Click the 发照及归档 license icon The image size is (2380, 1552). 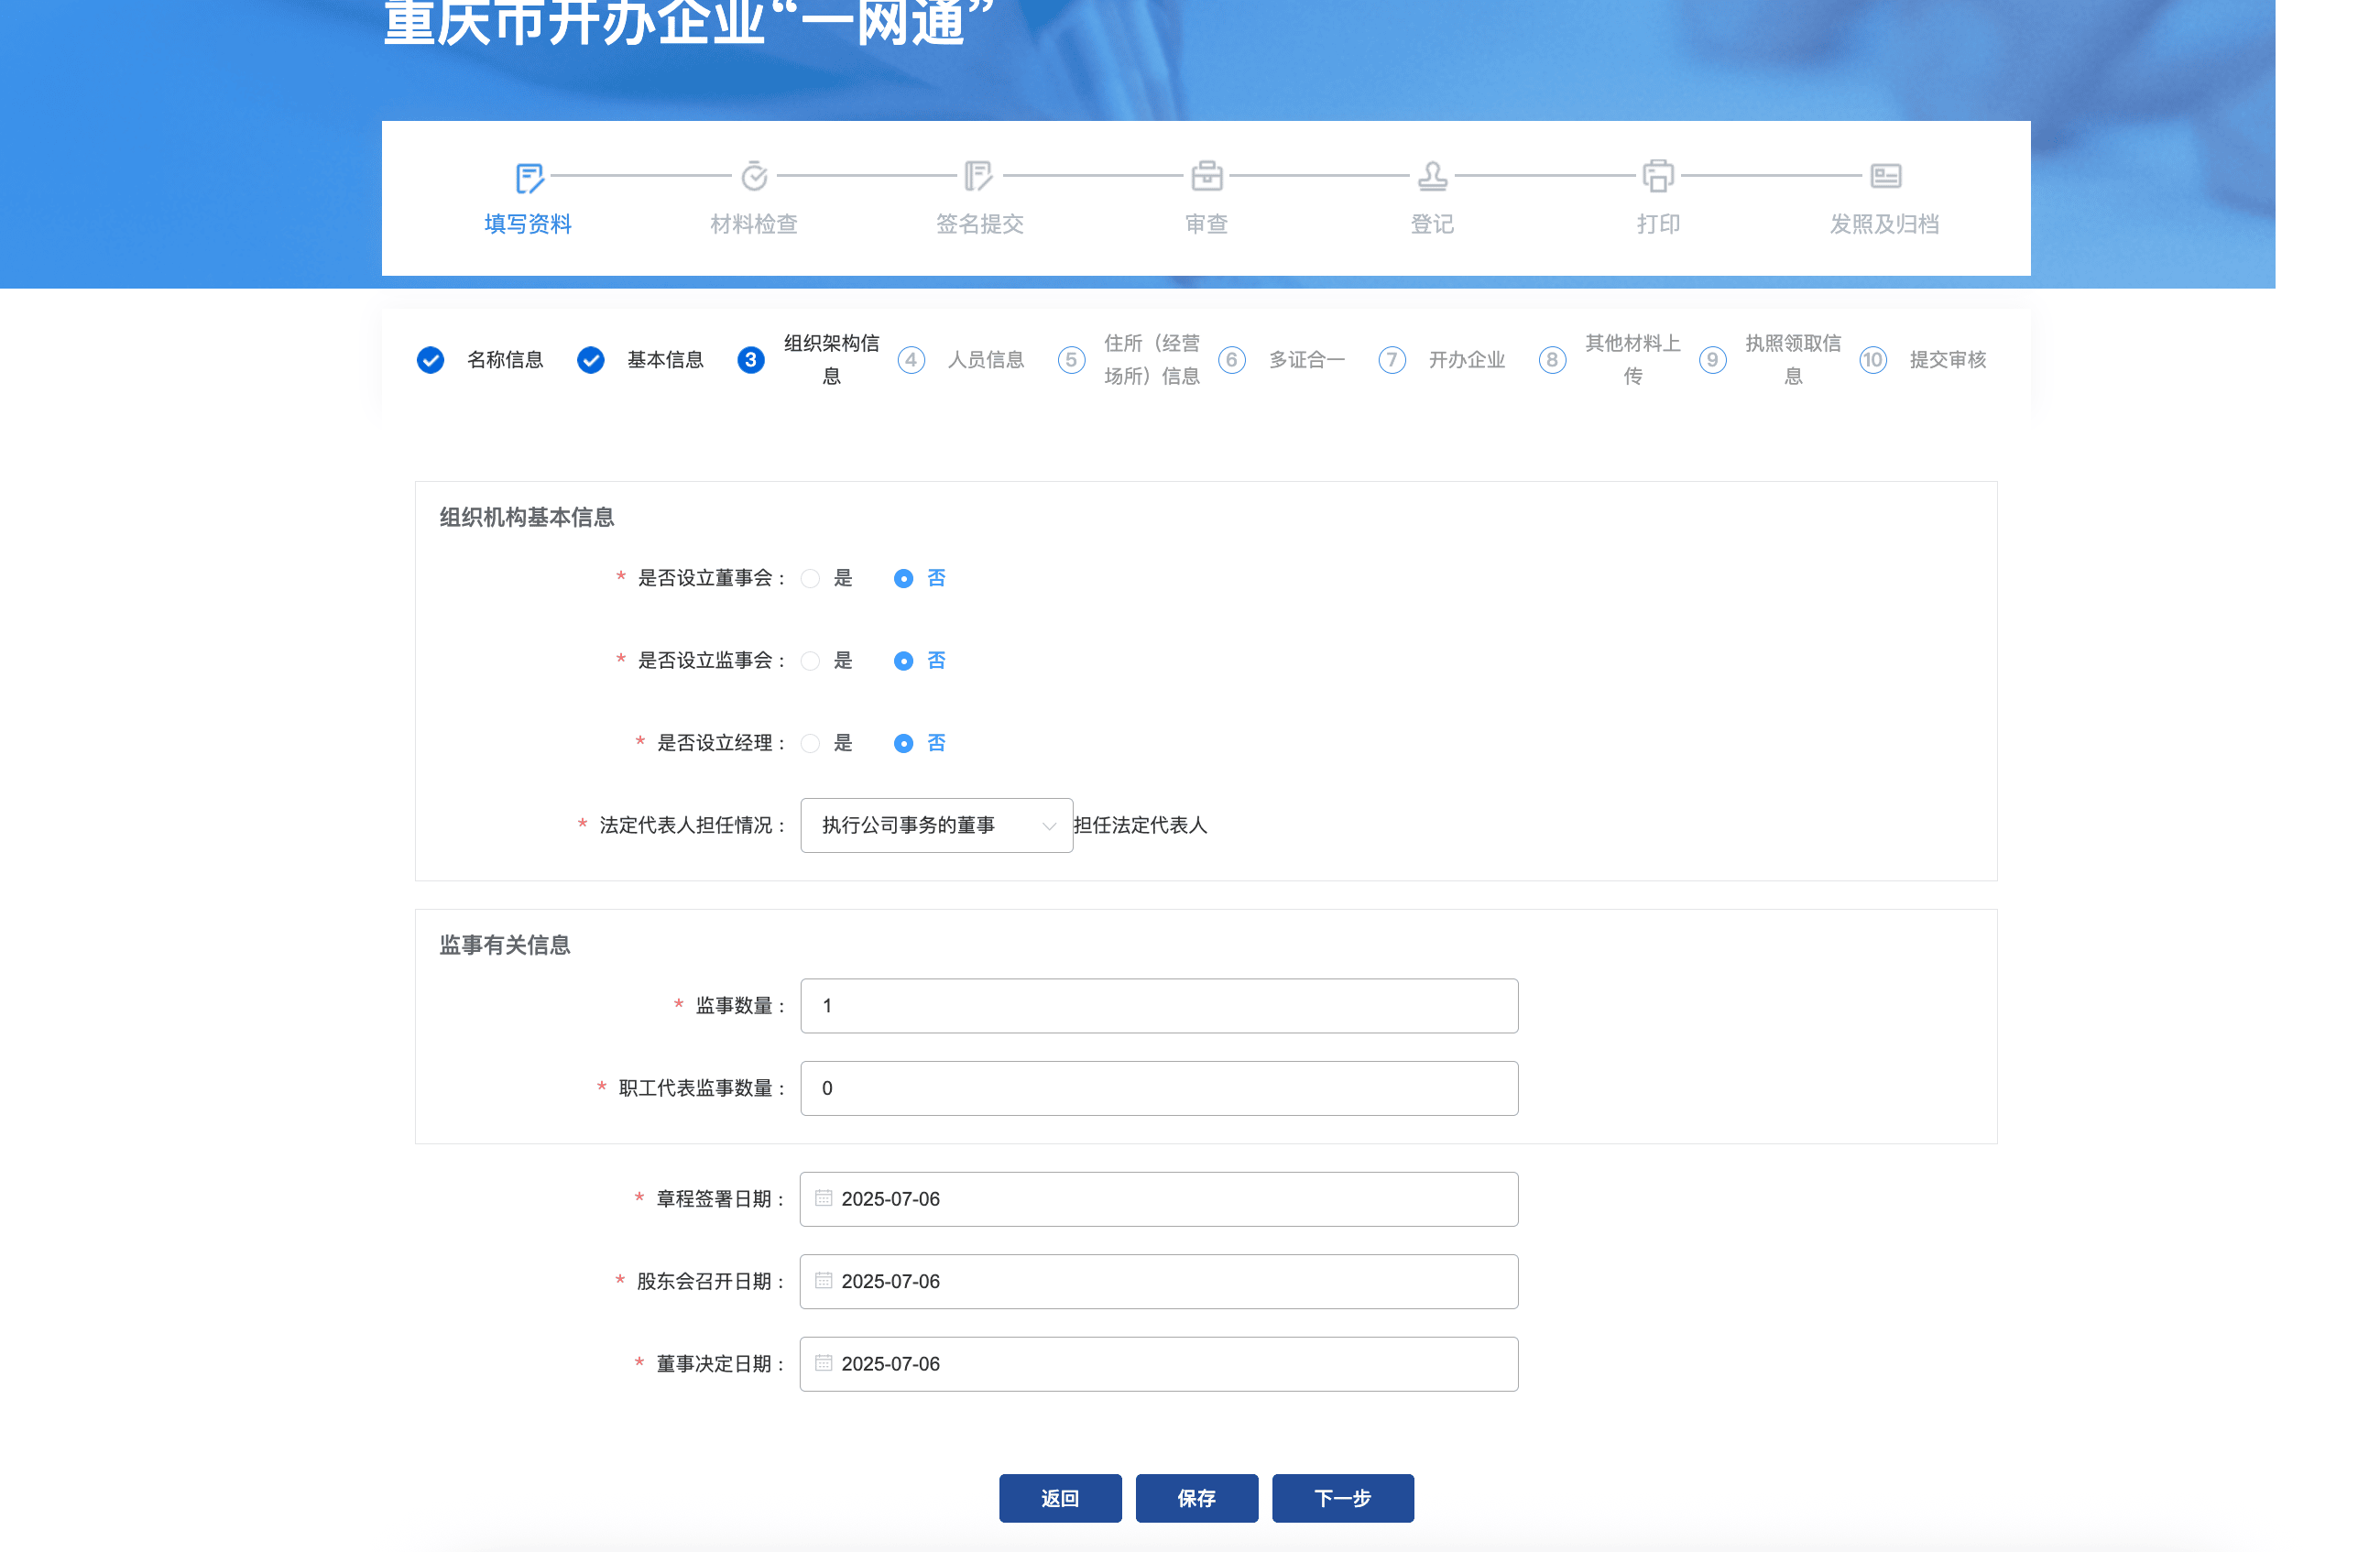(1885, 177)
